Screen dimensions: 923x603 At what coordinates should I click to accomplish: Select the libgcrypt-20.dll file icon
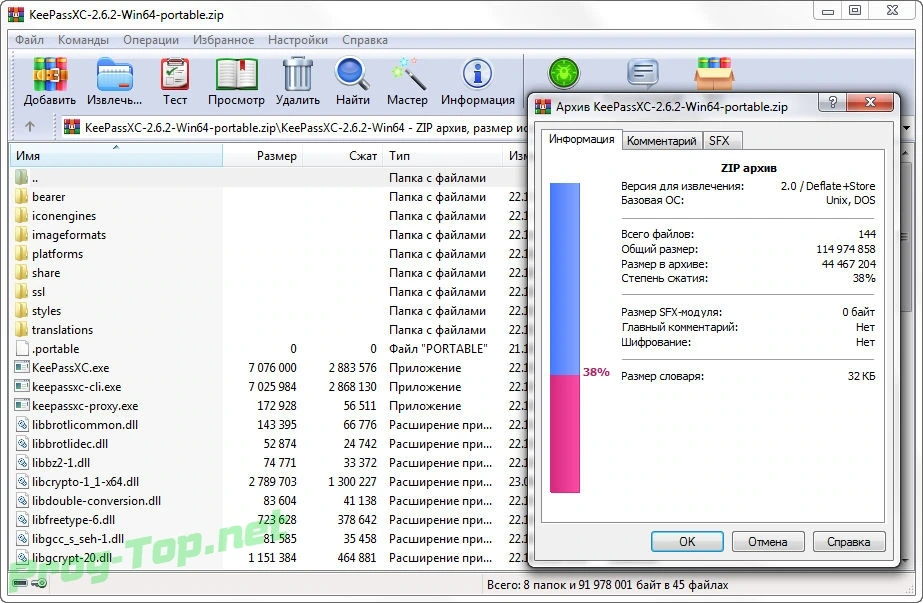(22, 557)
